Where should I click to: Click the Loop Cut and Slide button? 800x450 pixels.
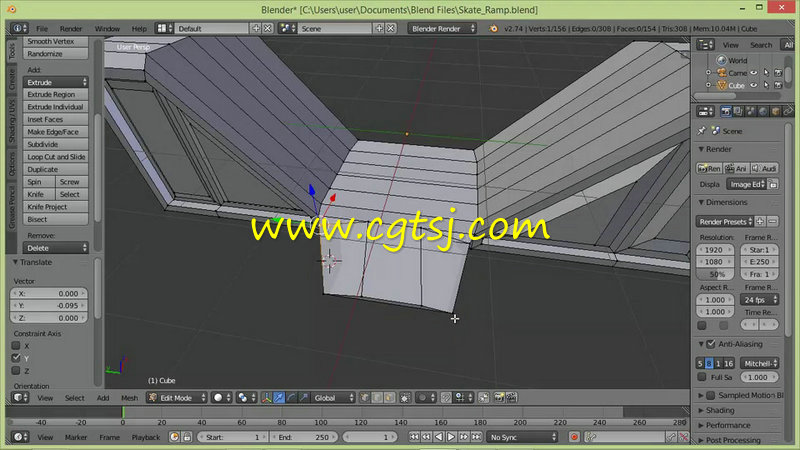[57, 157]
